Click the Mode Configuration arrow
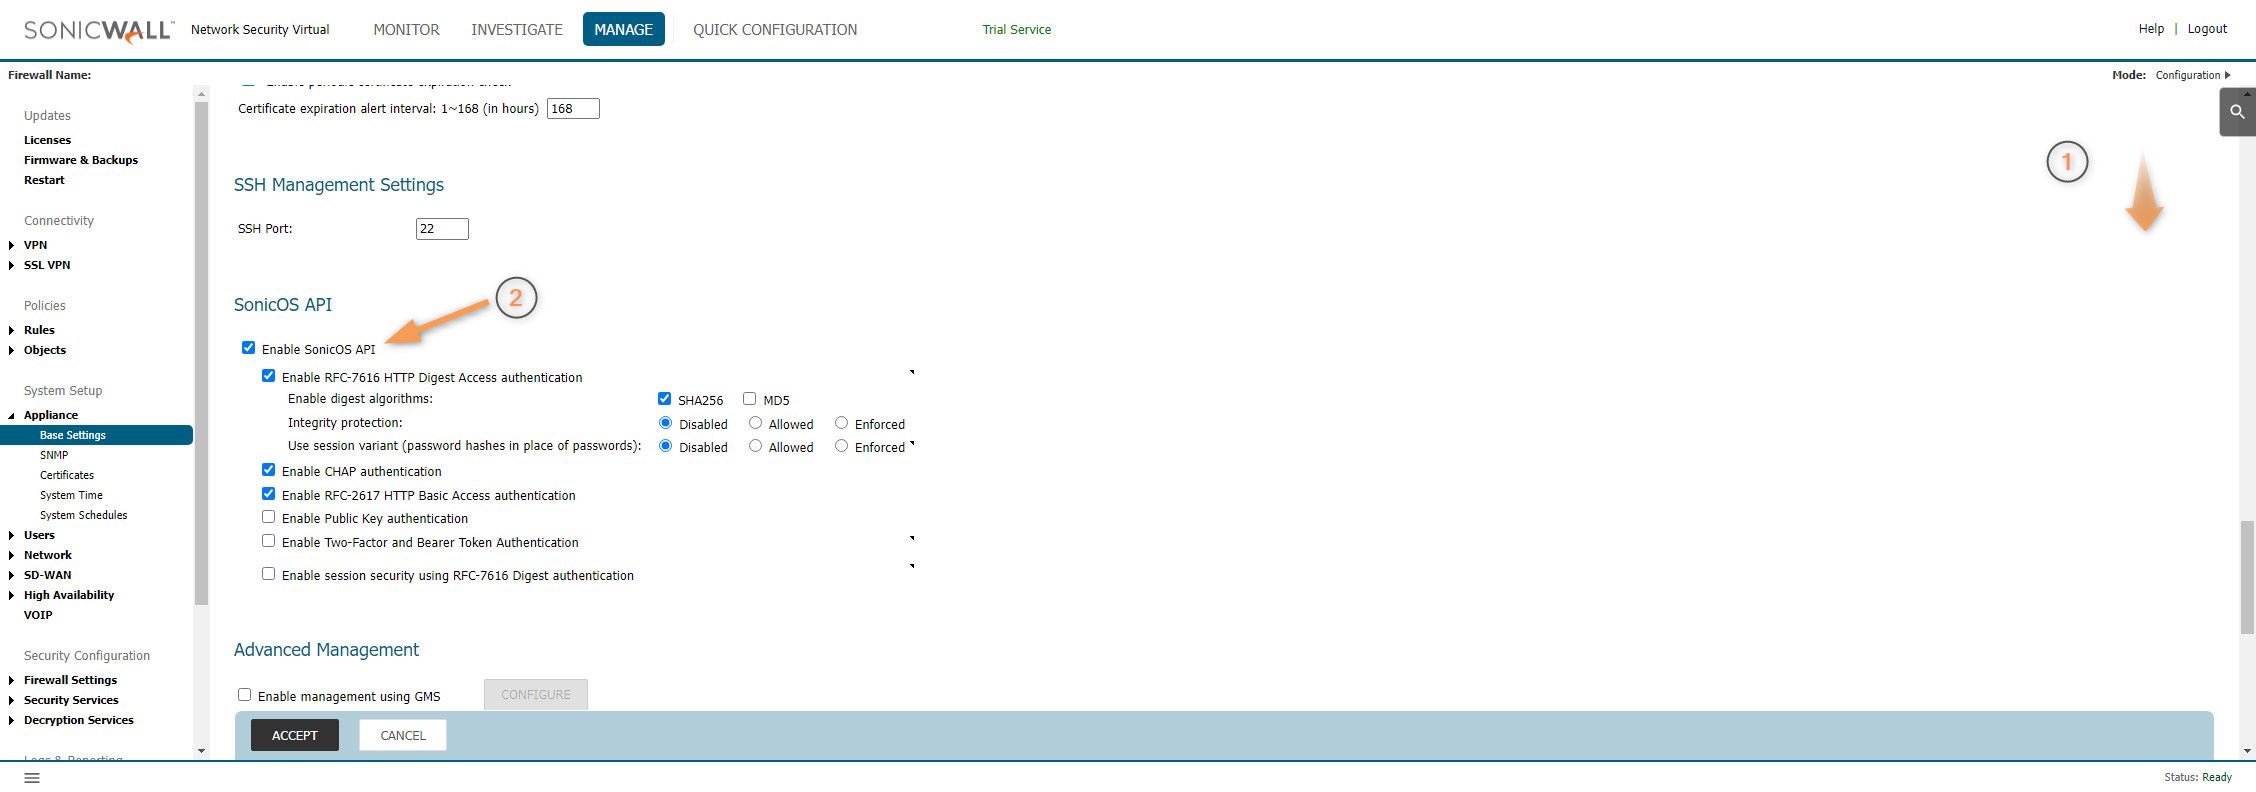The height and width of the screenshot is (792, 2256). click(2227, 75)
